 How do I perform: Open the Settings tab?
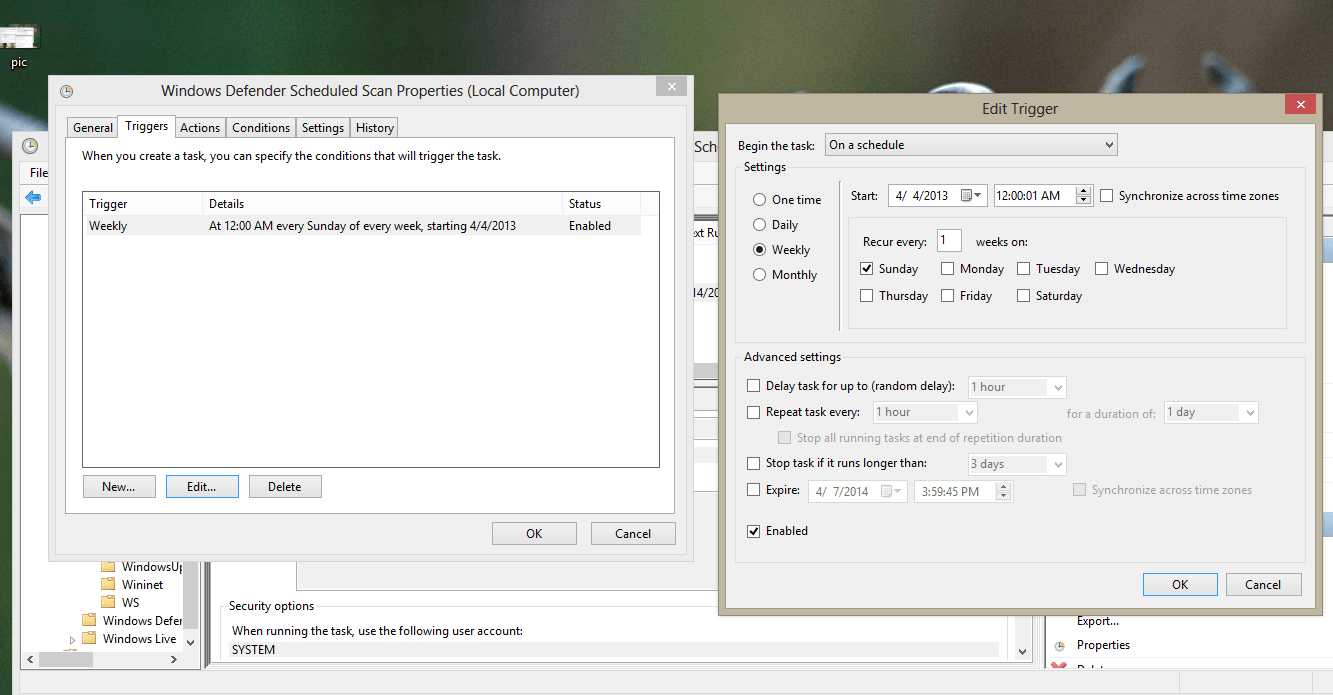tap(323, 128)
